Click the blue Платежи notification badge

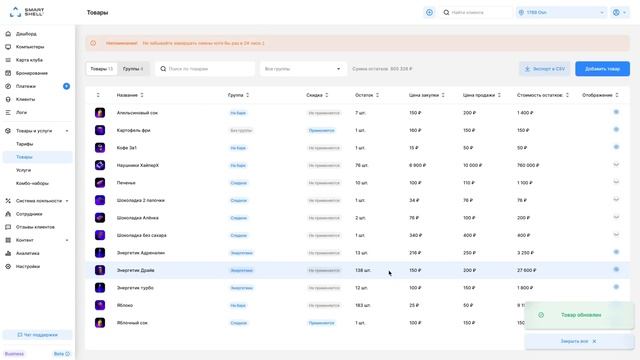click(x=67, y=86)
